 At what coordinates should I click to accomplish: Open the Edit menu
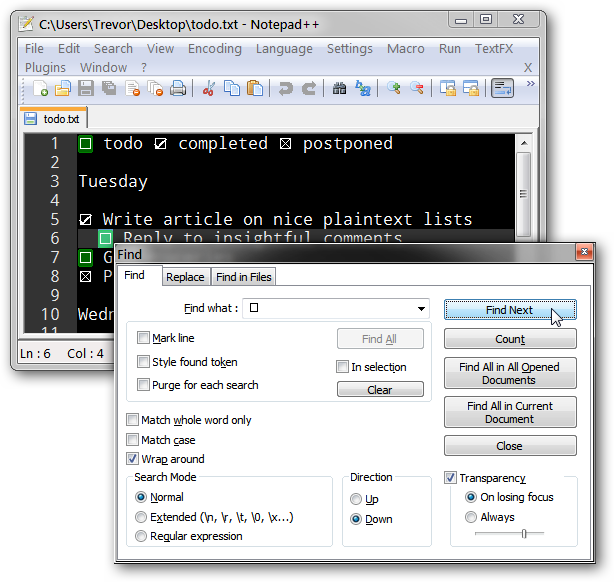69,49
